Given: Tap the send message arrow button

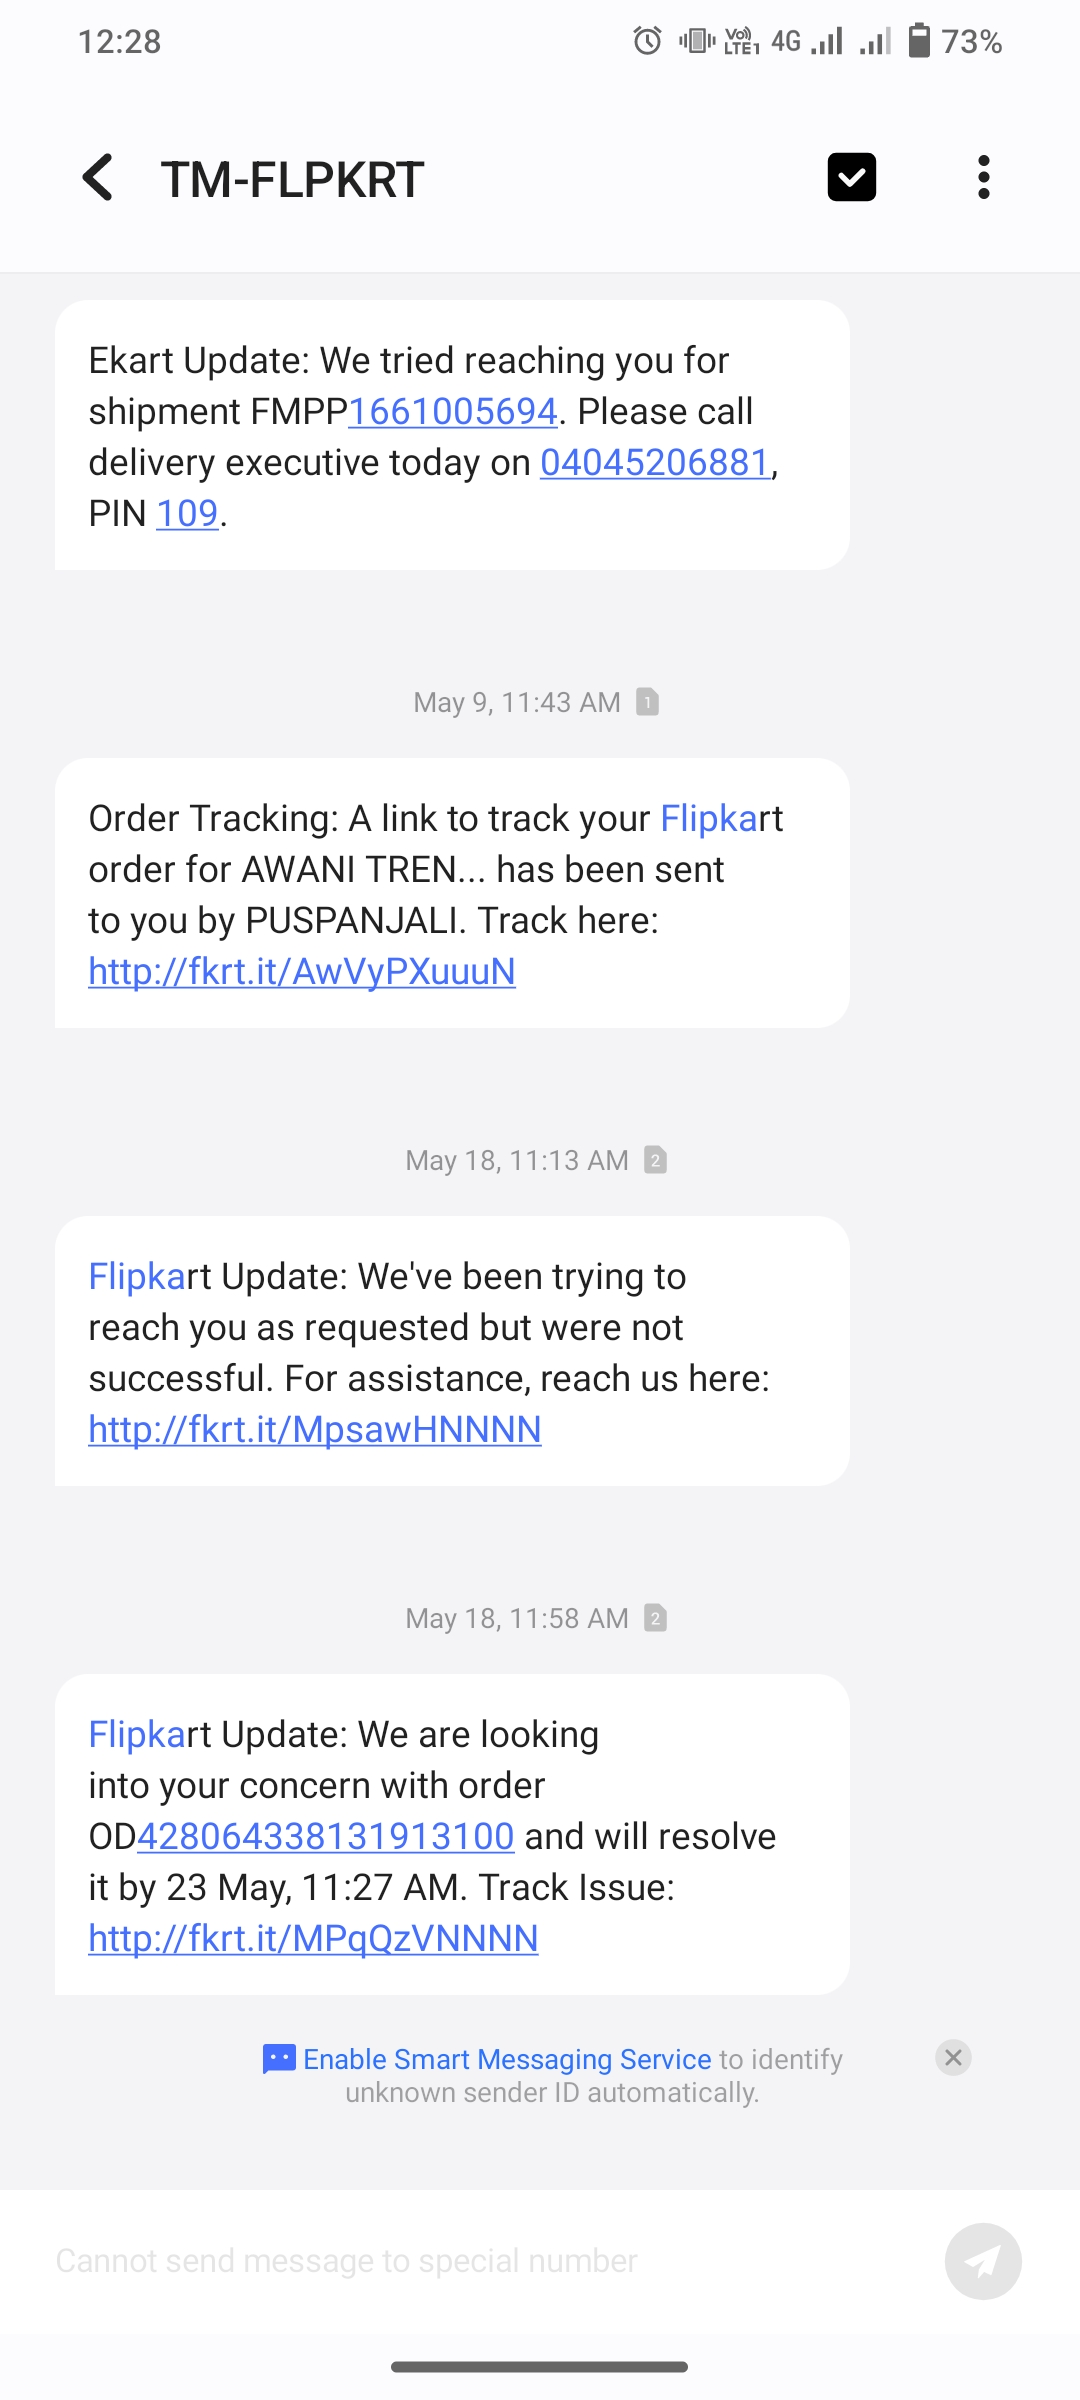Looking at the screenshot, I should tap(983, 2261).
